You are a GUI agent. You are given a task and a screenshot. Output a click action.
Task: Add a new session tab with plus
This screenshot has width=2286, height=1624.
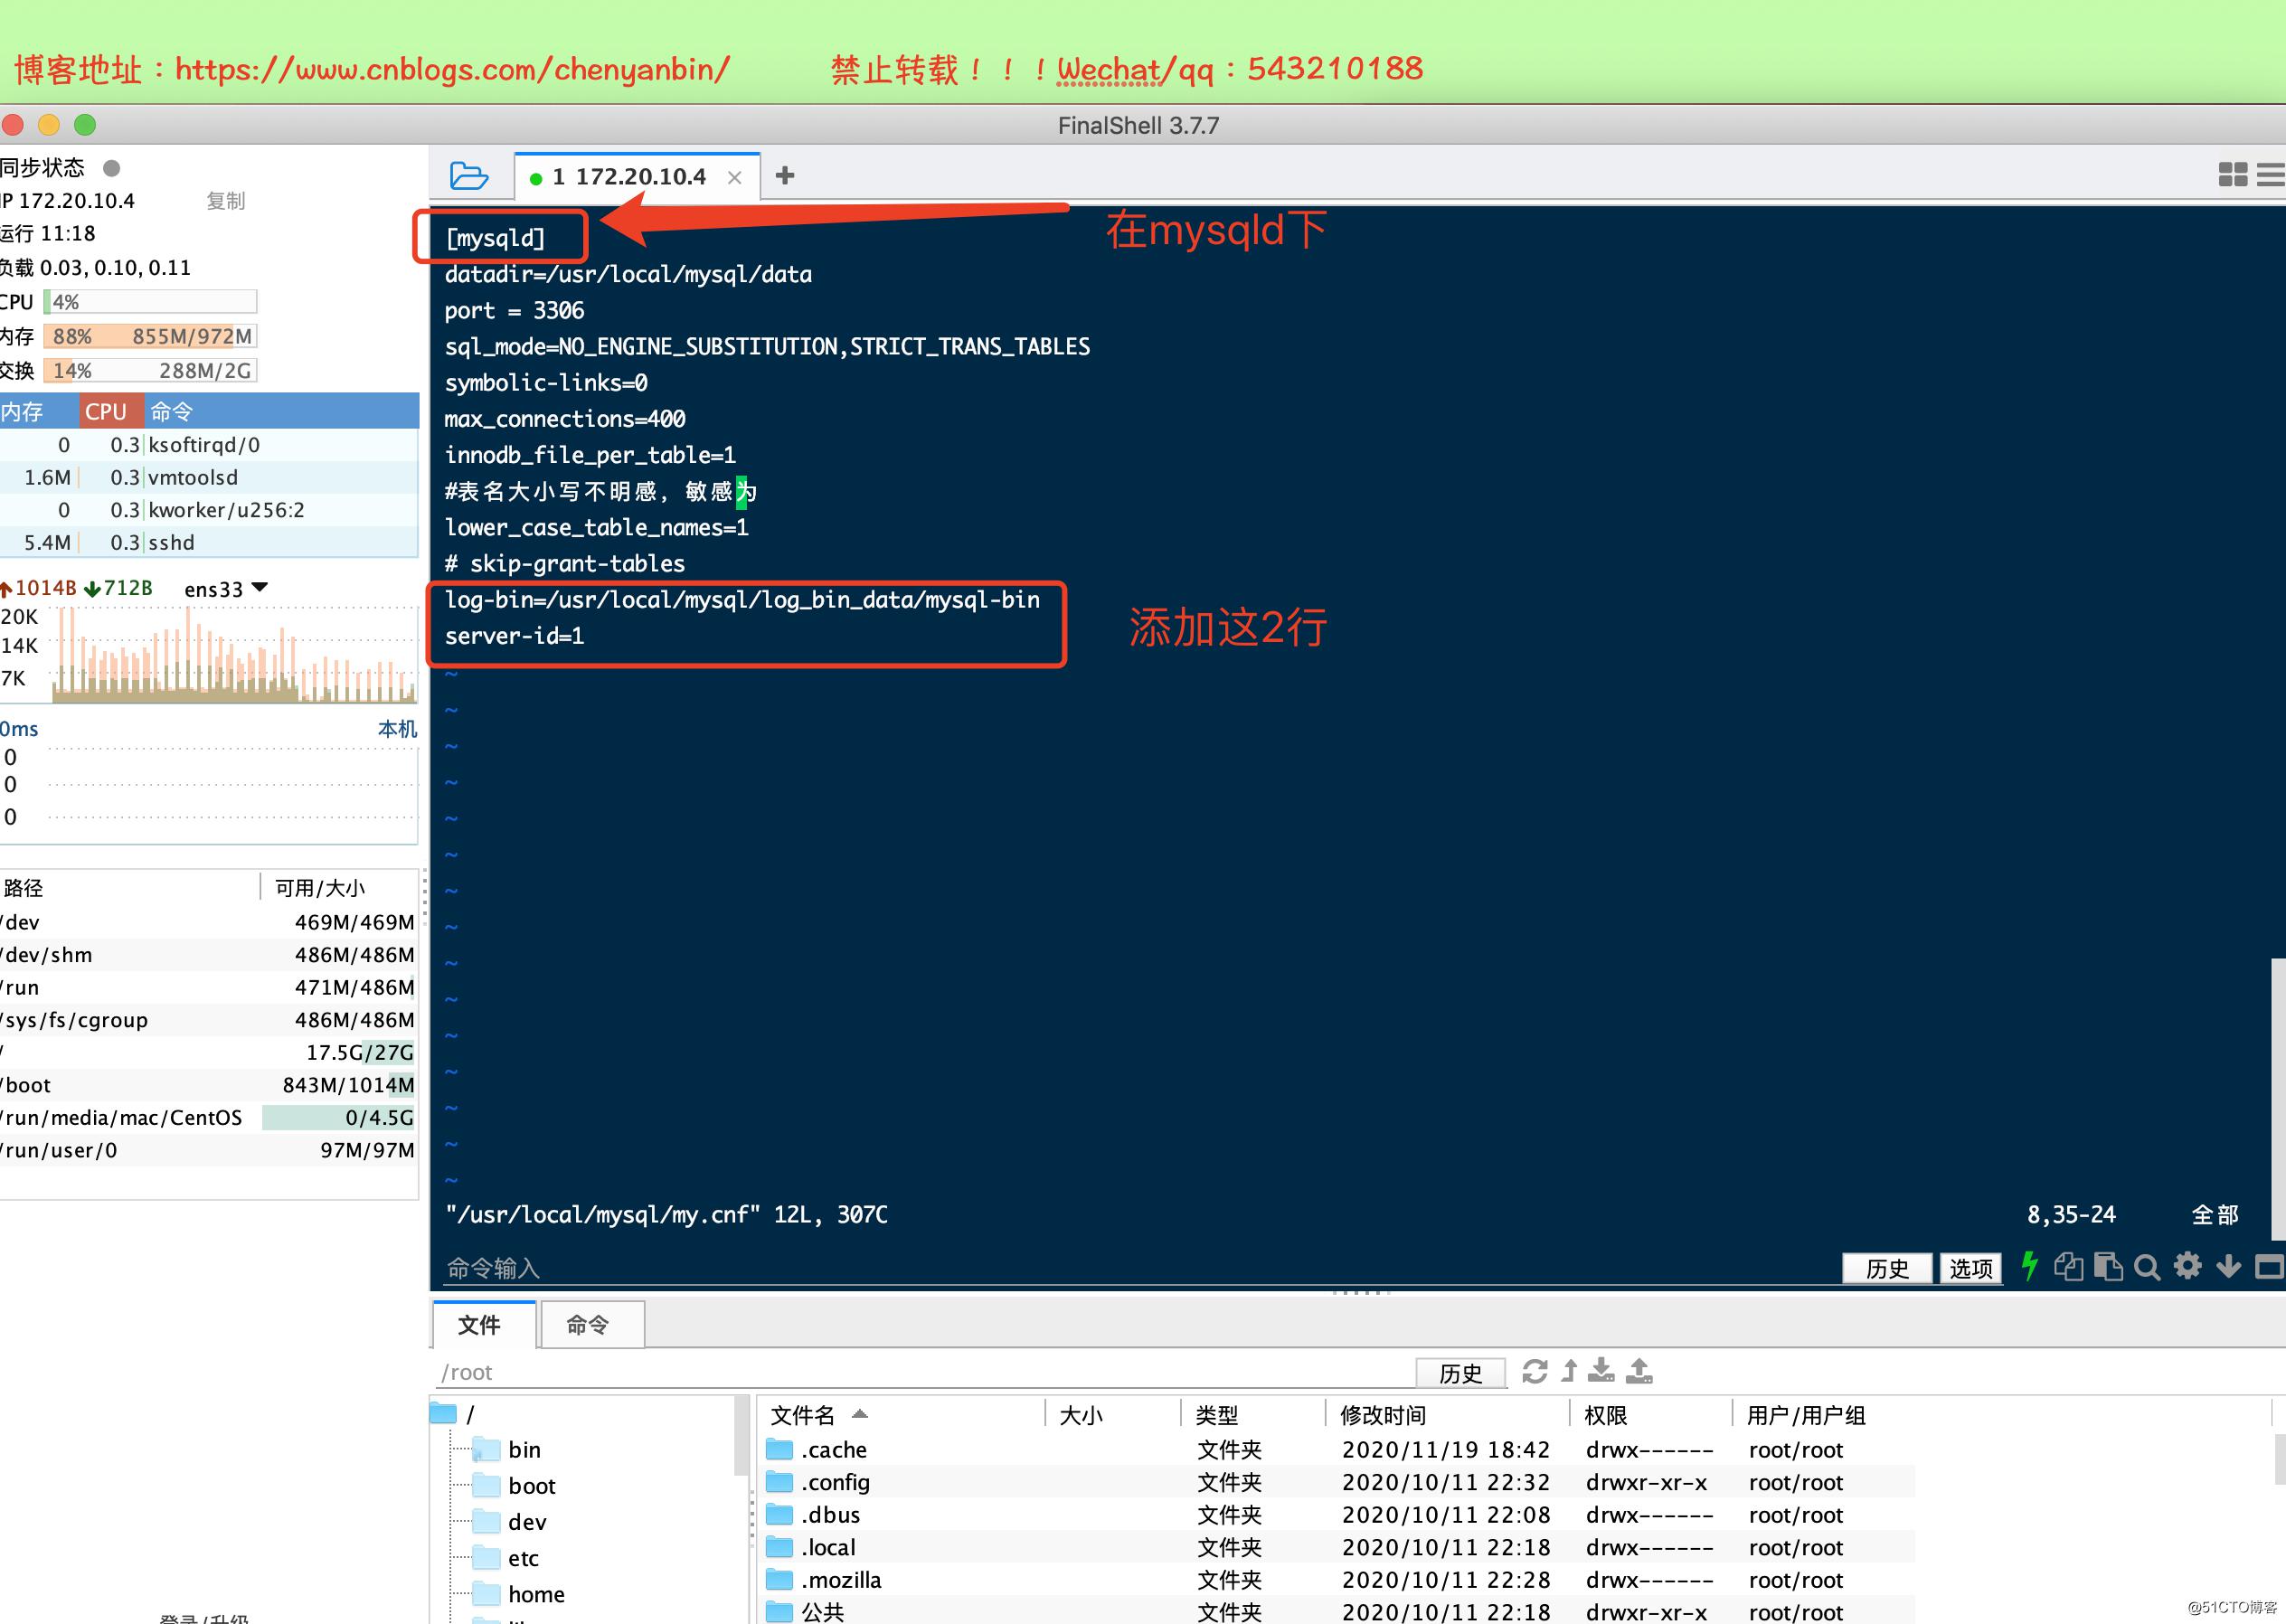pyautogui.click(x=785, y=176)
